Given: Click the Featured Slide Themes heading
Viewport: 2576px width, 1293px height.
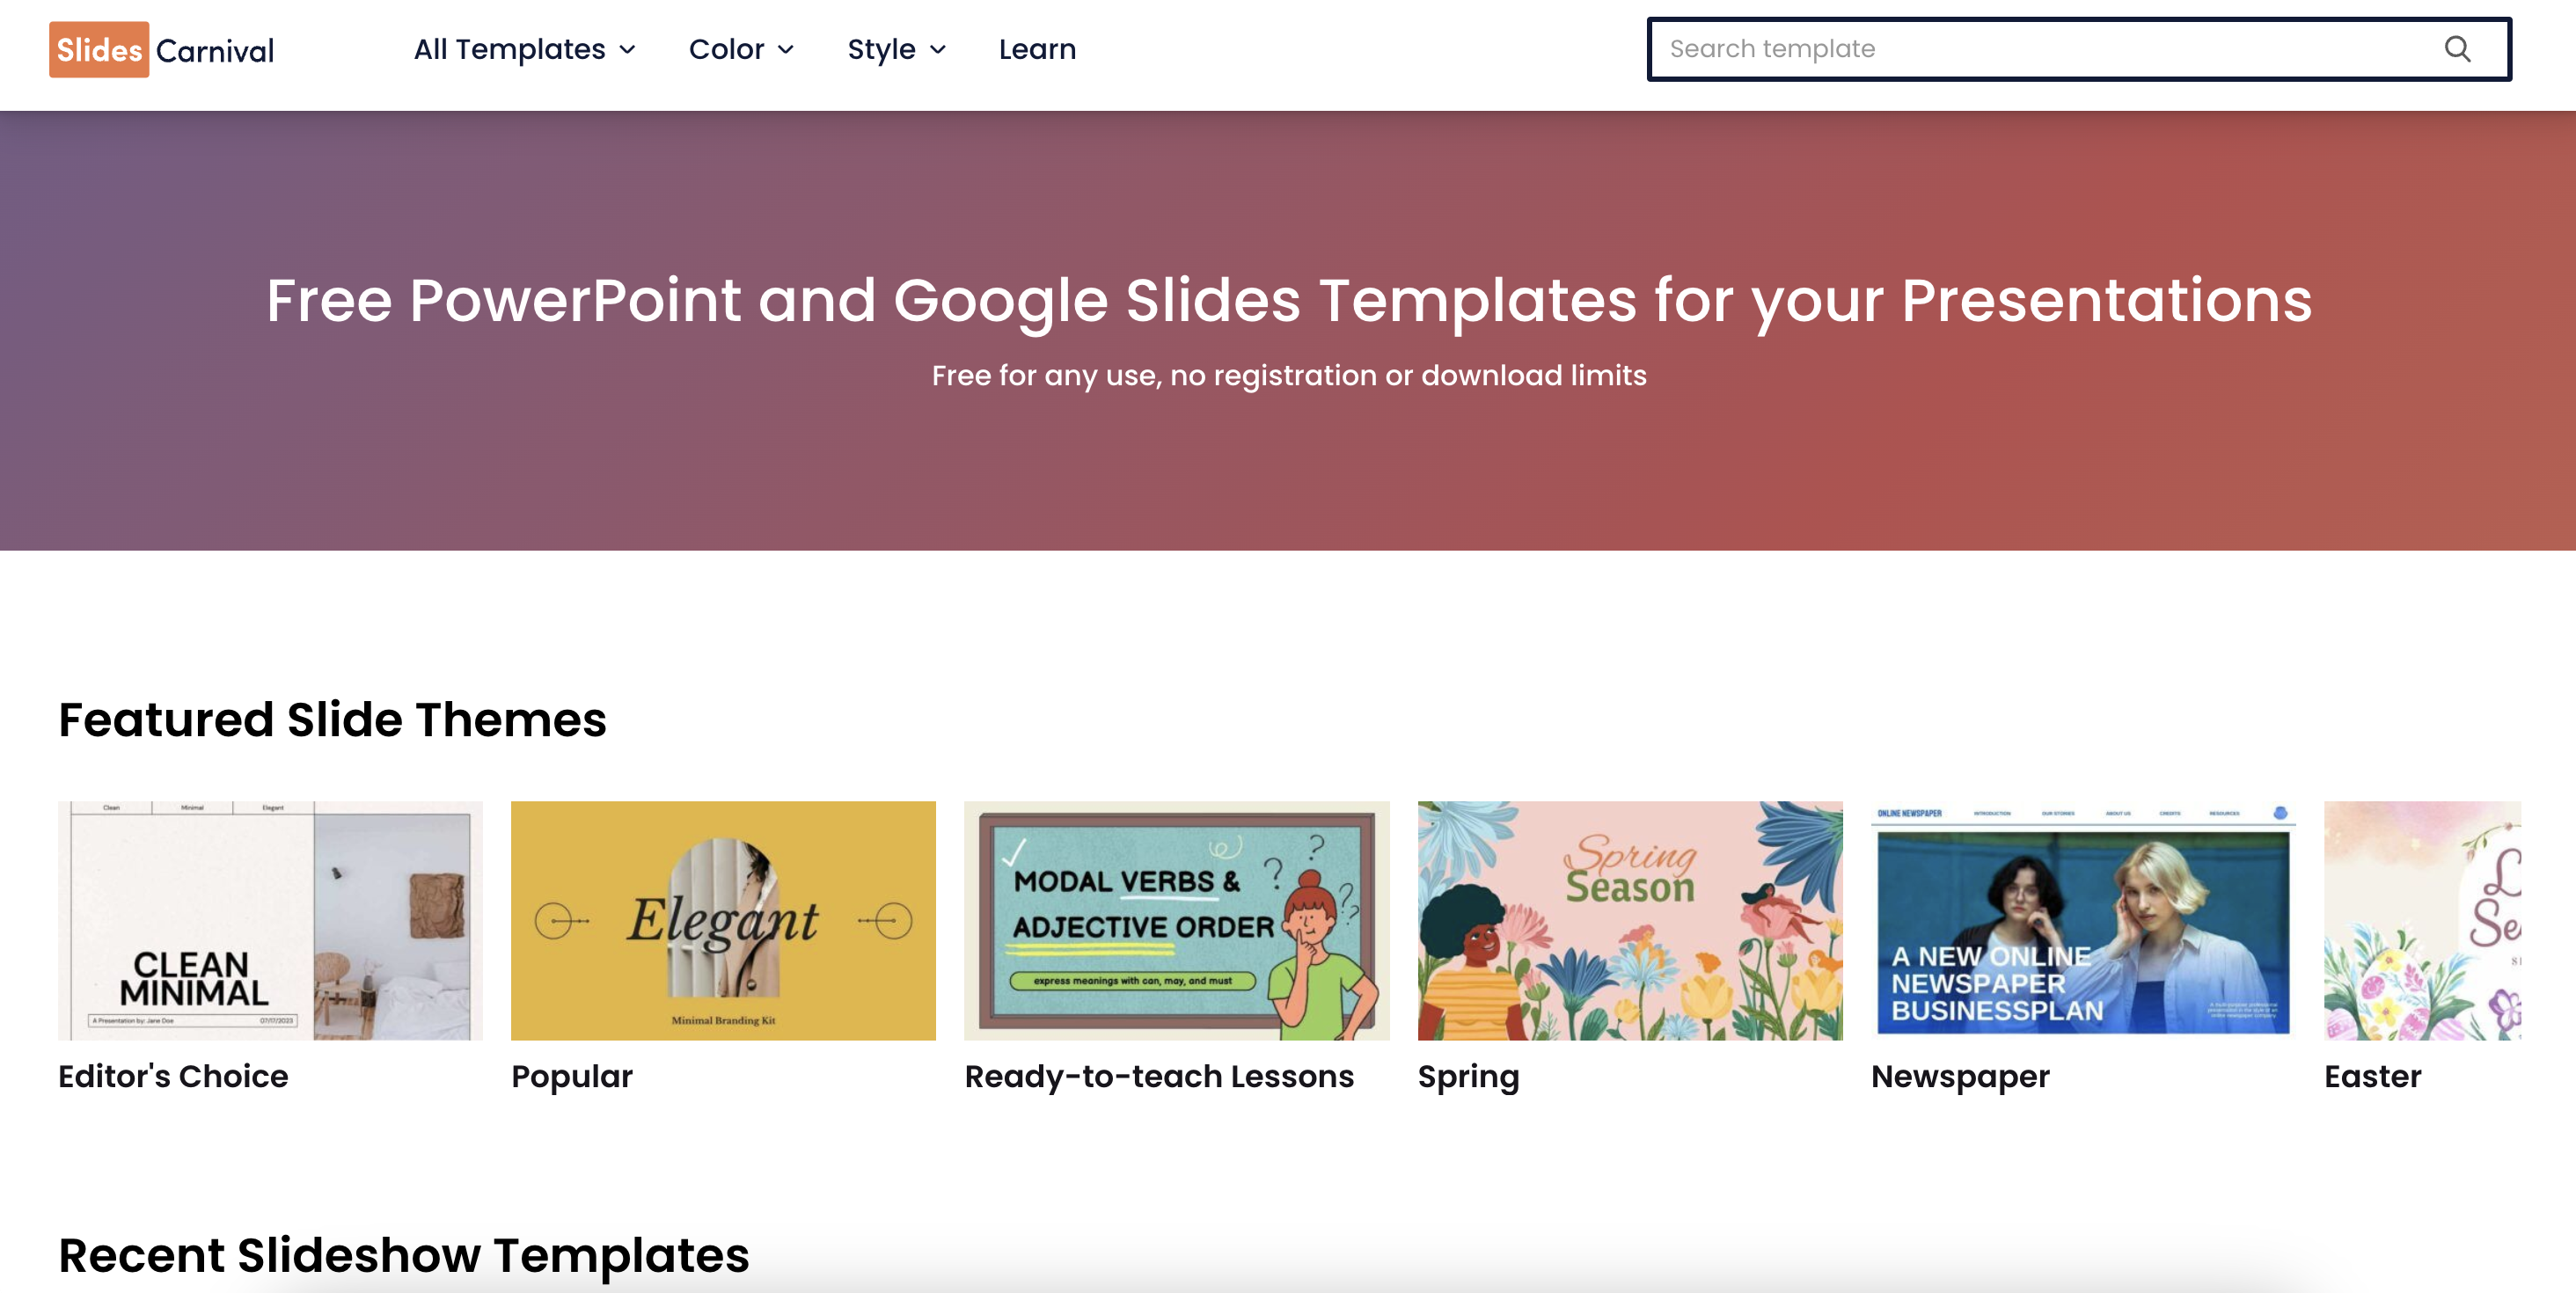Looking at the screenshot, I should coord(332,719).
